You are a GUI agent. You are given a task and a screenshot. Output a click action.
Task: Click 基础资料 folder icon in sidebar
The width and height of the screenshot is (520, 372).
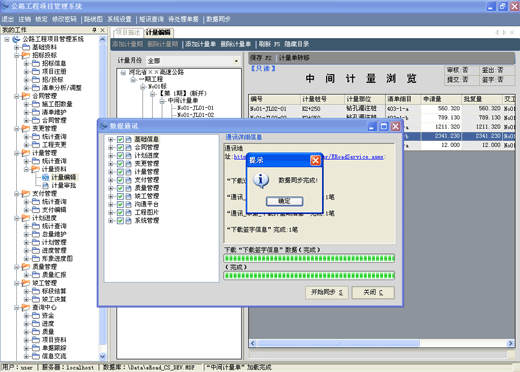[x=26, y=47]
